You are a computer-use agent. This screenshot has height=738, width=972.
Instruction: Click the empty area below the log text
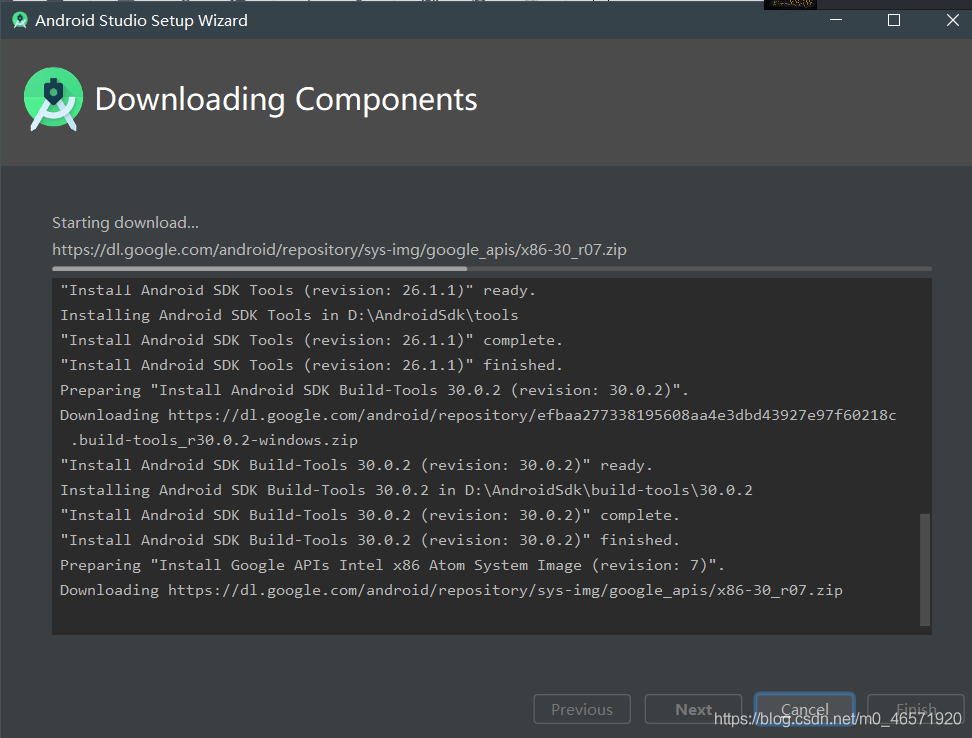coord(486,617)
